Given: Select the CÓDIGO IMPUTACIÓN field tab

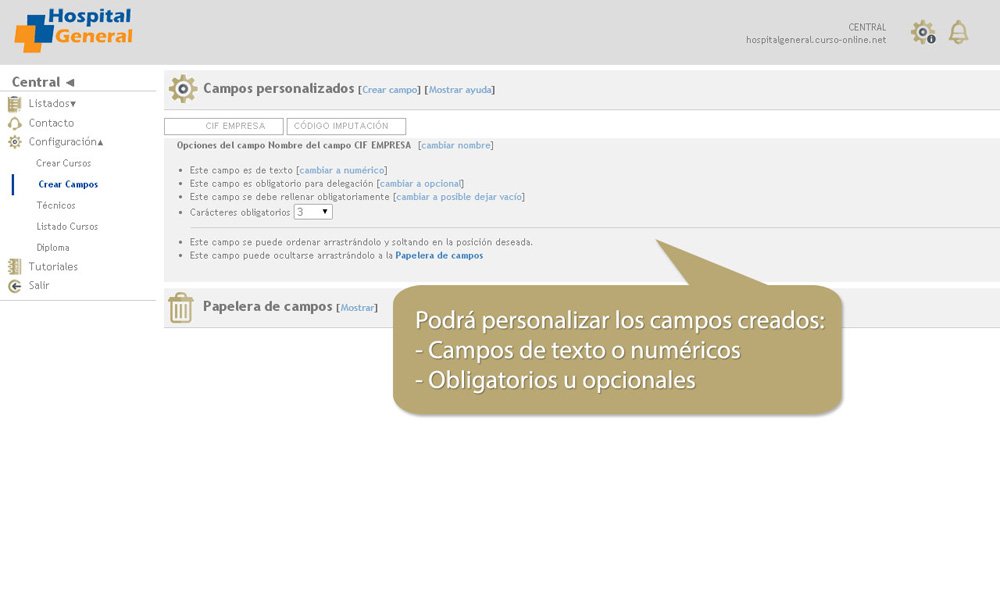Looking at the screenshot, I should 346,126.
